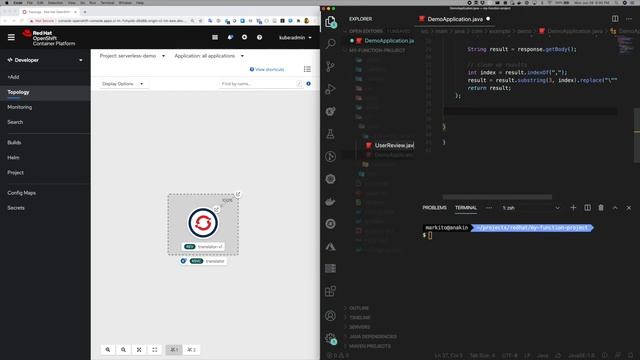
Task: Open the kube:admin user menu
Action: point(295,38)
